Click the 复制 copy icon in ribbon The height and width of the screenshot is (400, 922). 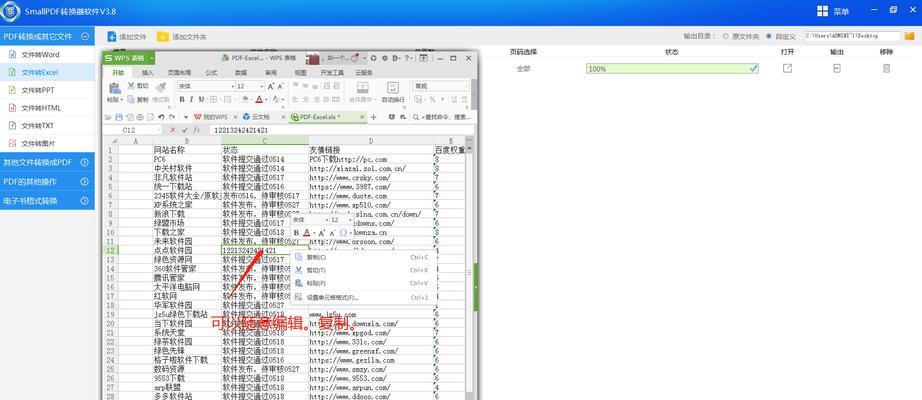point(131,99)
